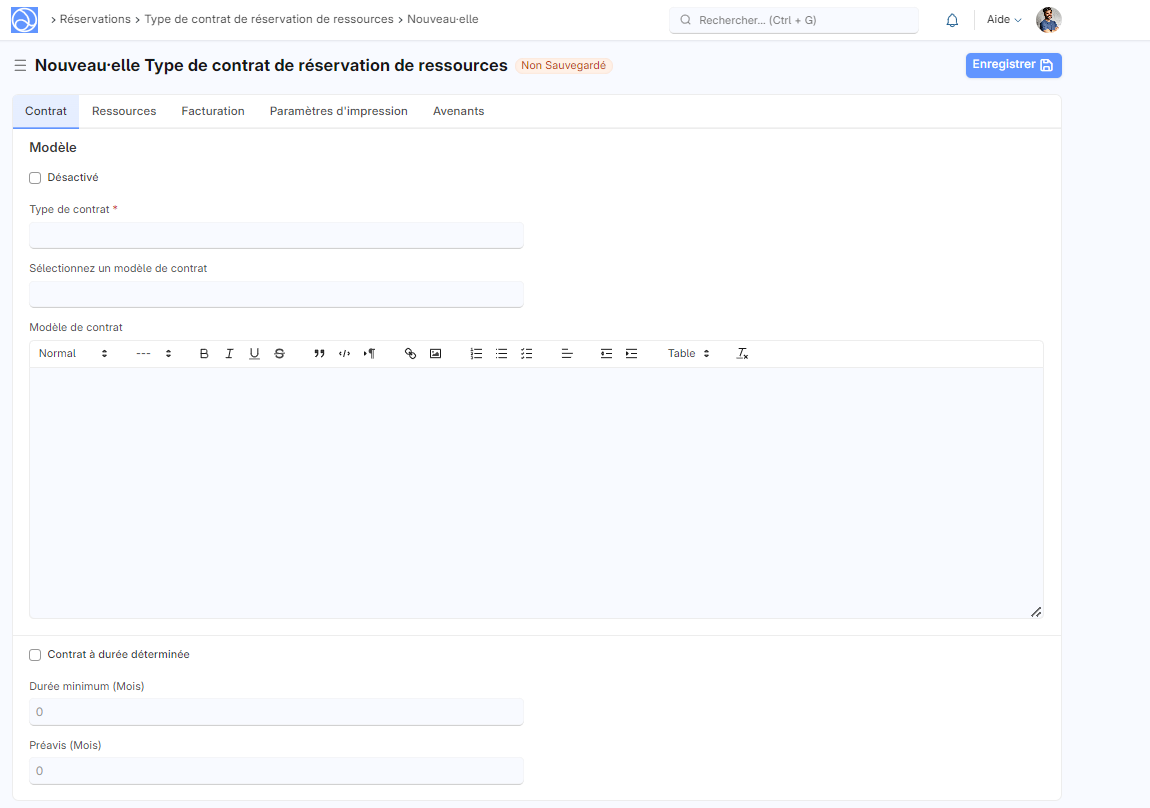Viewport: 1150px width, 808px height.
Task: Start an ordered numbered list
Action: (476, 354)
